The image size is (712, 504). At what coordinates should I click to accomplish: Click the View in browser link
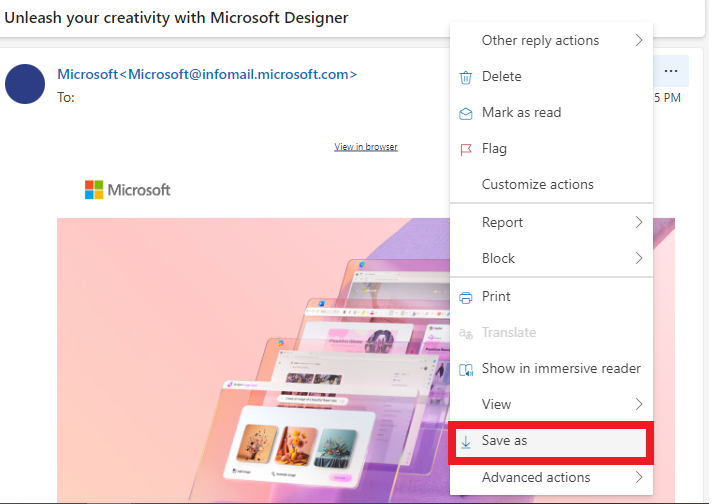pyautogui.click(x=366, y=147)
